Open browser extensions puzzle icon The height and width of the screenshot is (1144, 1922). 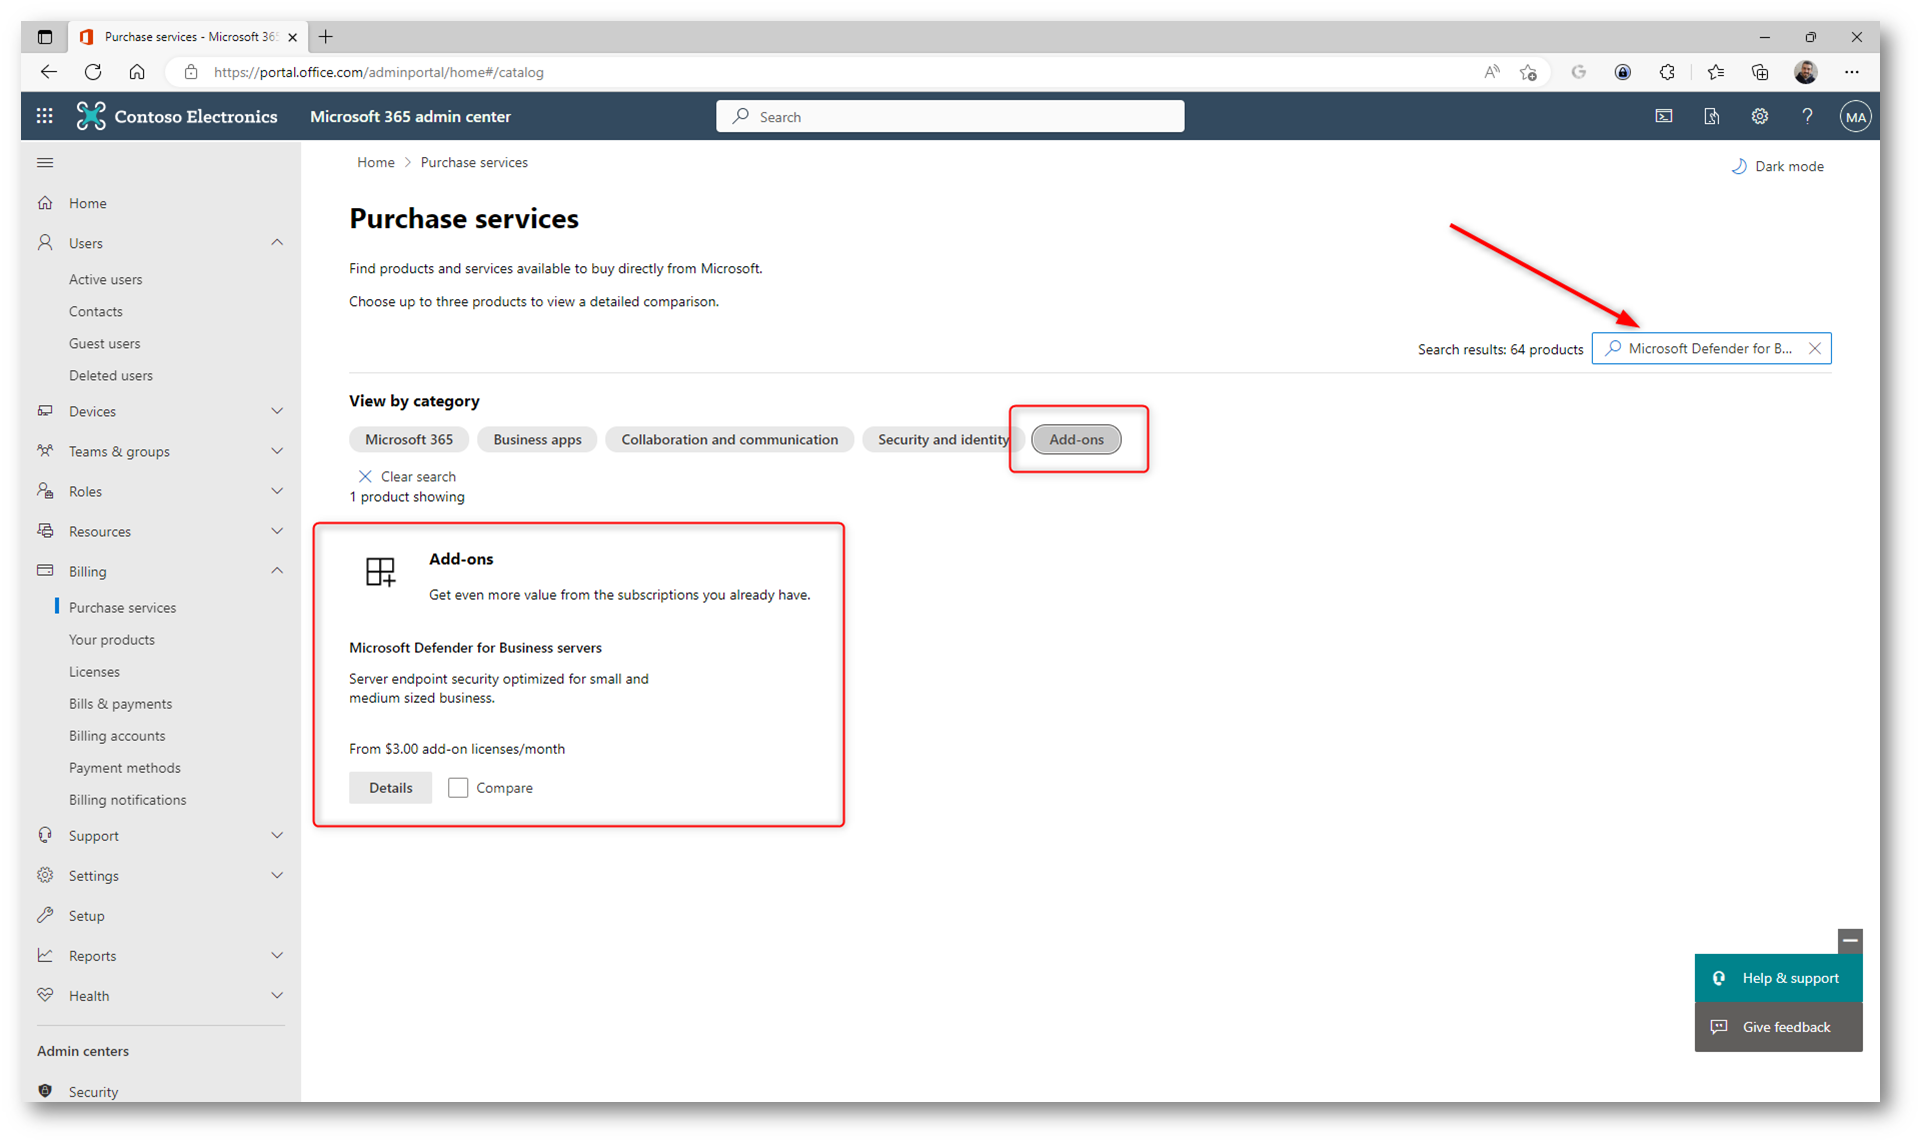pyautogui.click(x=1666, y=72)
